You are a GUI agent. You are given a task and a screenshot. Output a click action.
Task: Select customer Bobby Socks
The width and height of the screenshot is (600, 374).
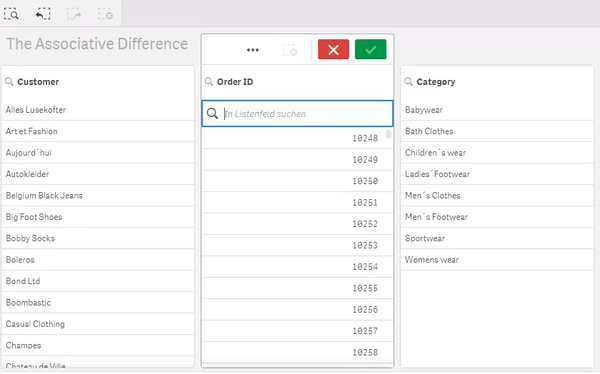point(98,238)
